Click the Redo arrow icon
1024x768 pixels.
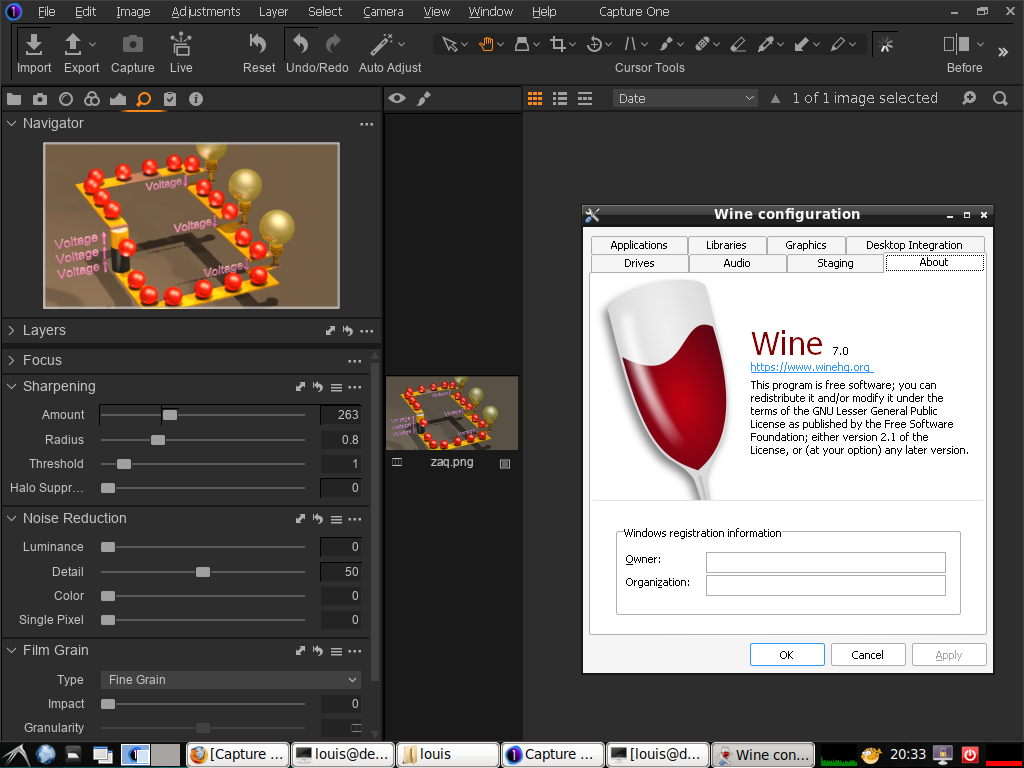pos(334,44)
